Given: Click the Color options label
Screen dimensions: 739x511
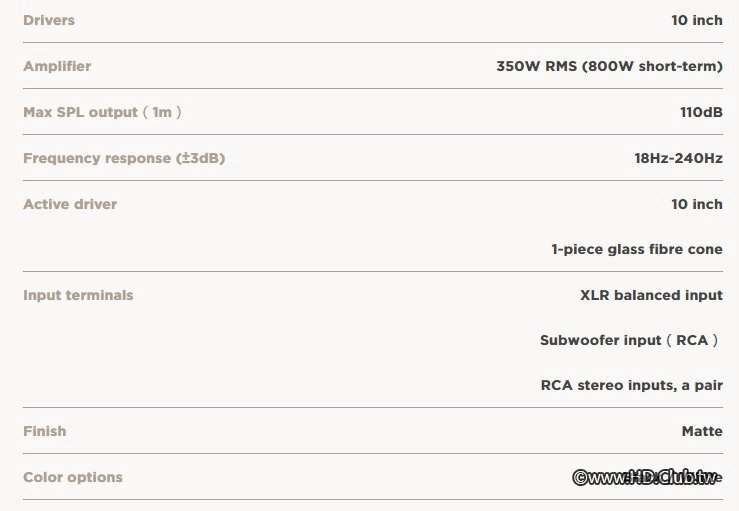Looking at the screenshot, I should click(x=73, y=477).
